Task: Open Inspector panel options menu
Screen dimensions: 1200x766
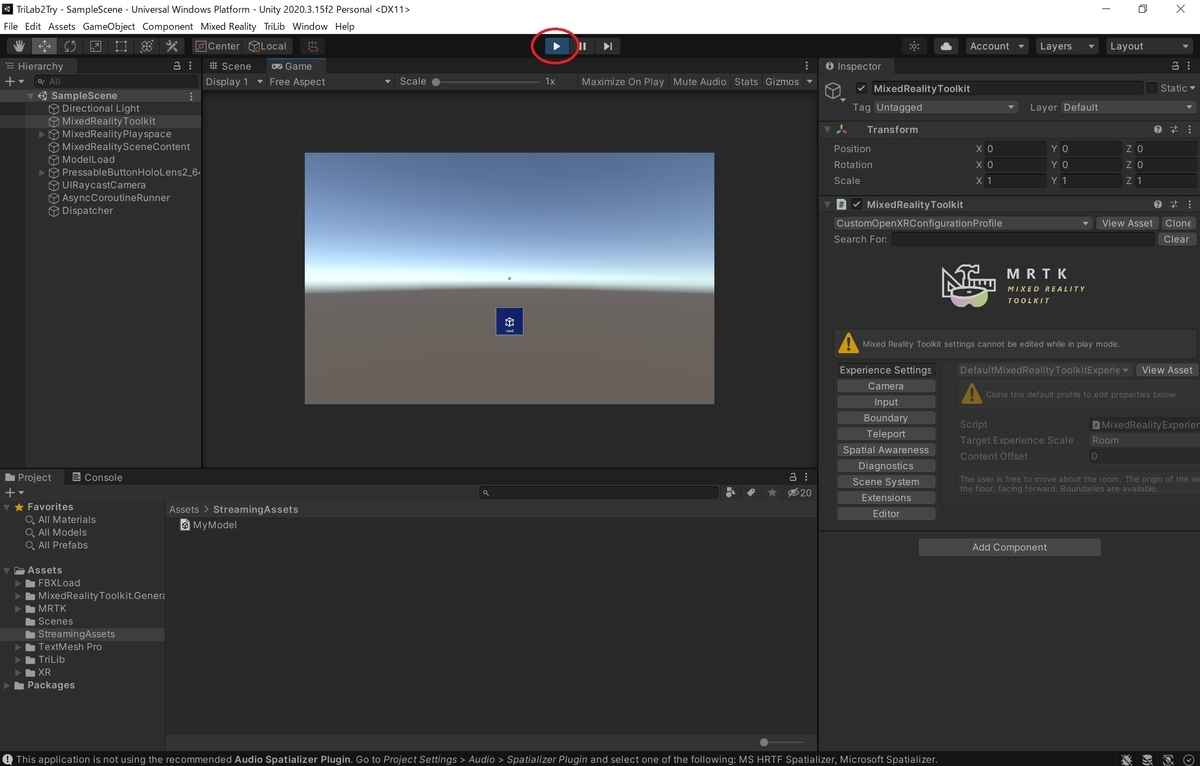Action: [x=1189, y=66]
